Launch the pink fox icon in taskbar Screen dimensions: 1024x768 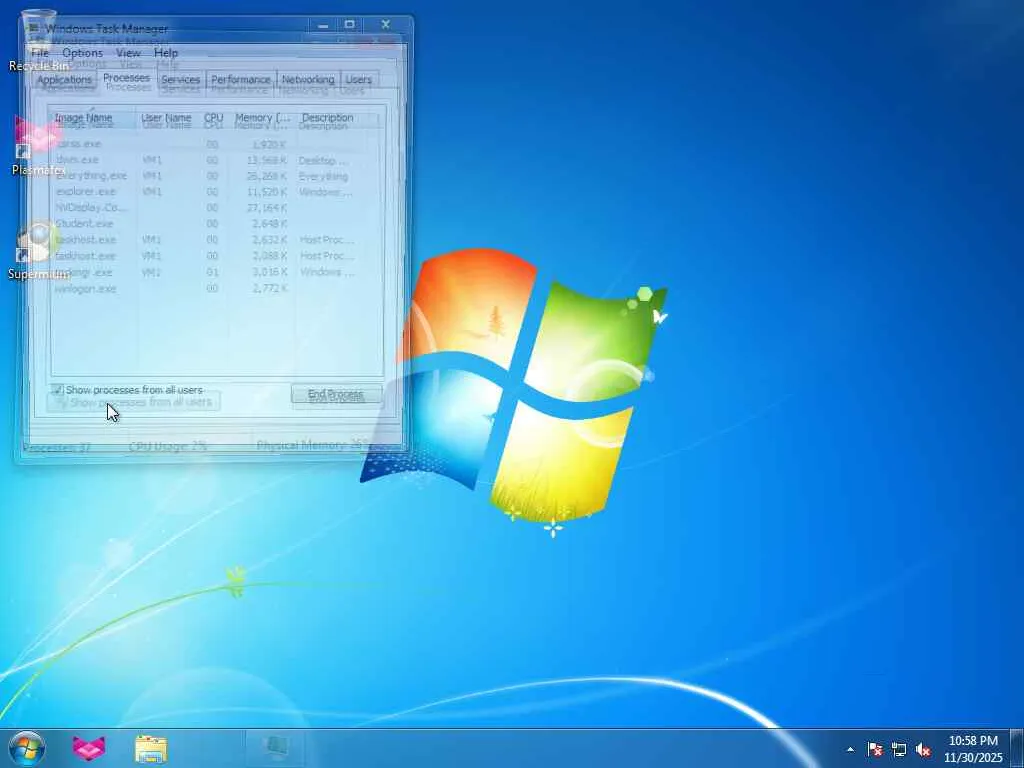[x=89, y=748]
